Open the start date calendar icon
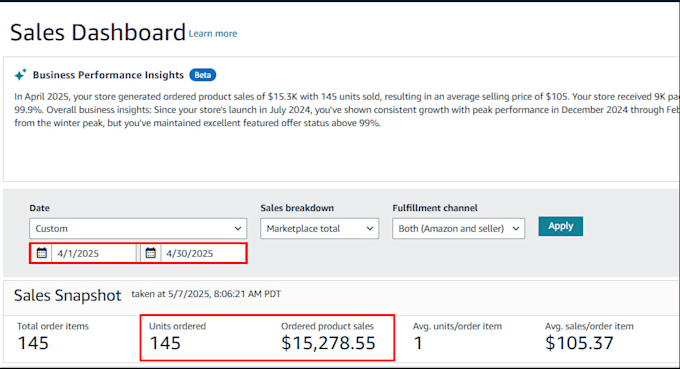 [x=42, y=253]
